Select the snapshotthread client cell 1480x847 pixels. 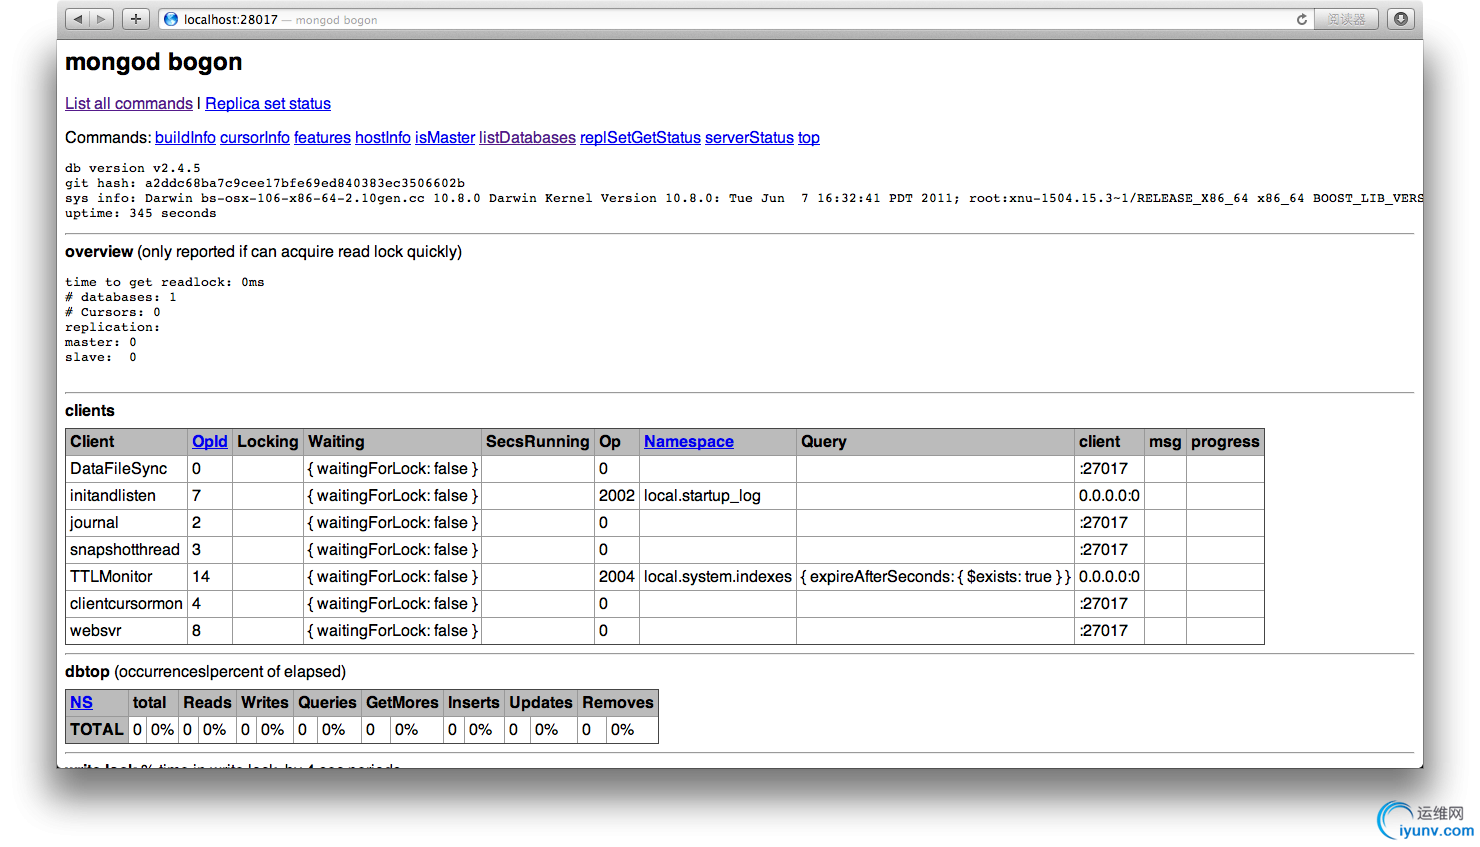(126, 549)
